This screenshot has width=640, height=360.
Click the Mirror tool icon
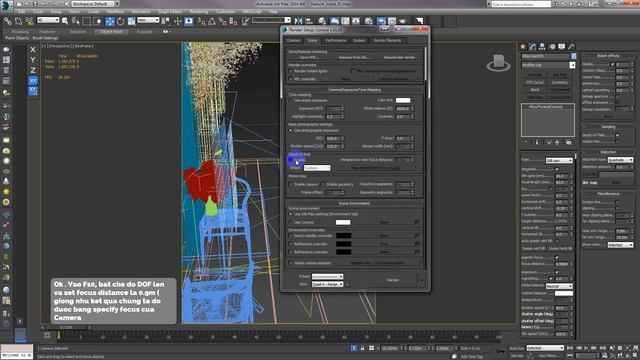click(x=298, y=21)
